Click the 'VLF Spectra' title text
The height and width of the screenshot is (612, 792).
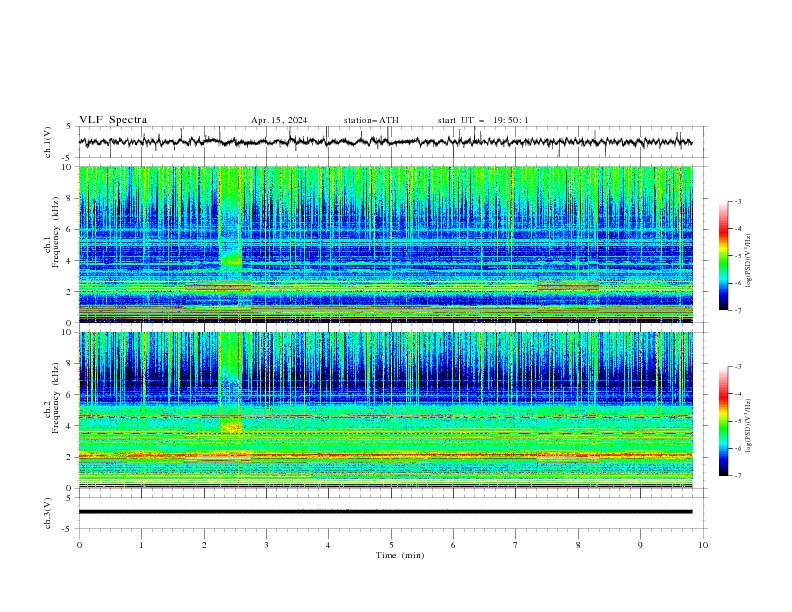click(113, 120)
